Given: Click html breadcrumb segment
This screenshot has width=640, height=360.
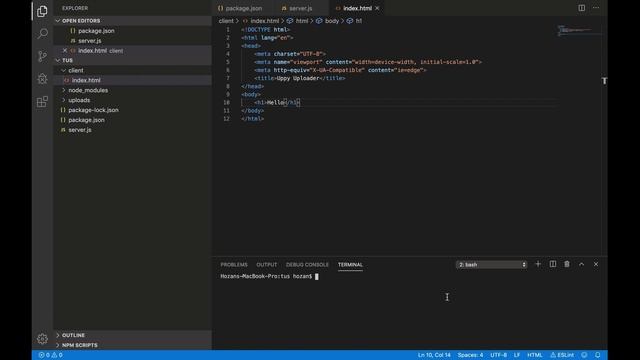Looking at the screenshot, I should pos(298,21).
